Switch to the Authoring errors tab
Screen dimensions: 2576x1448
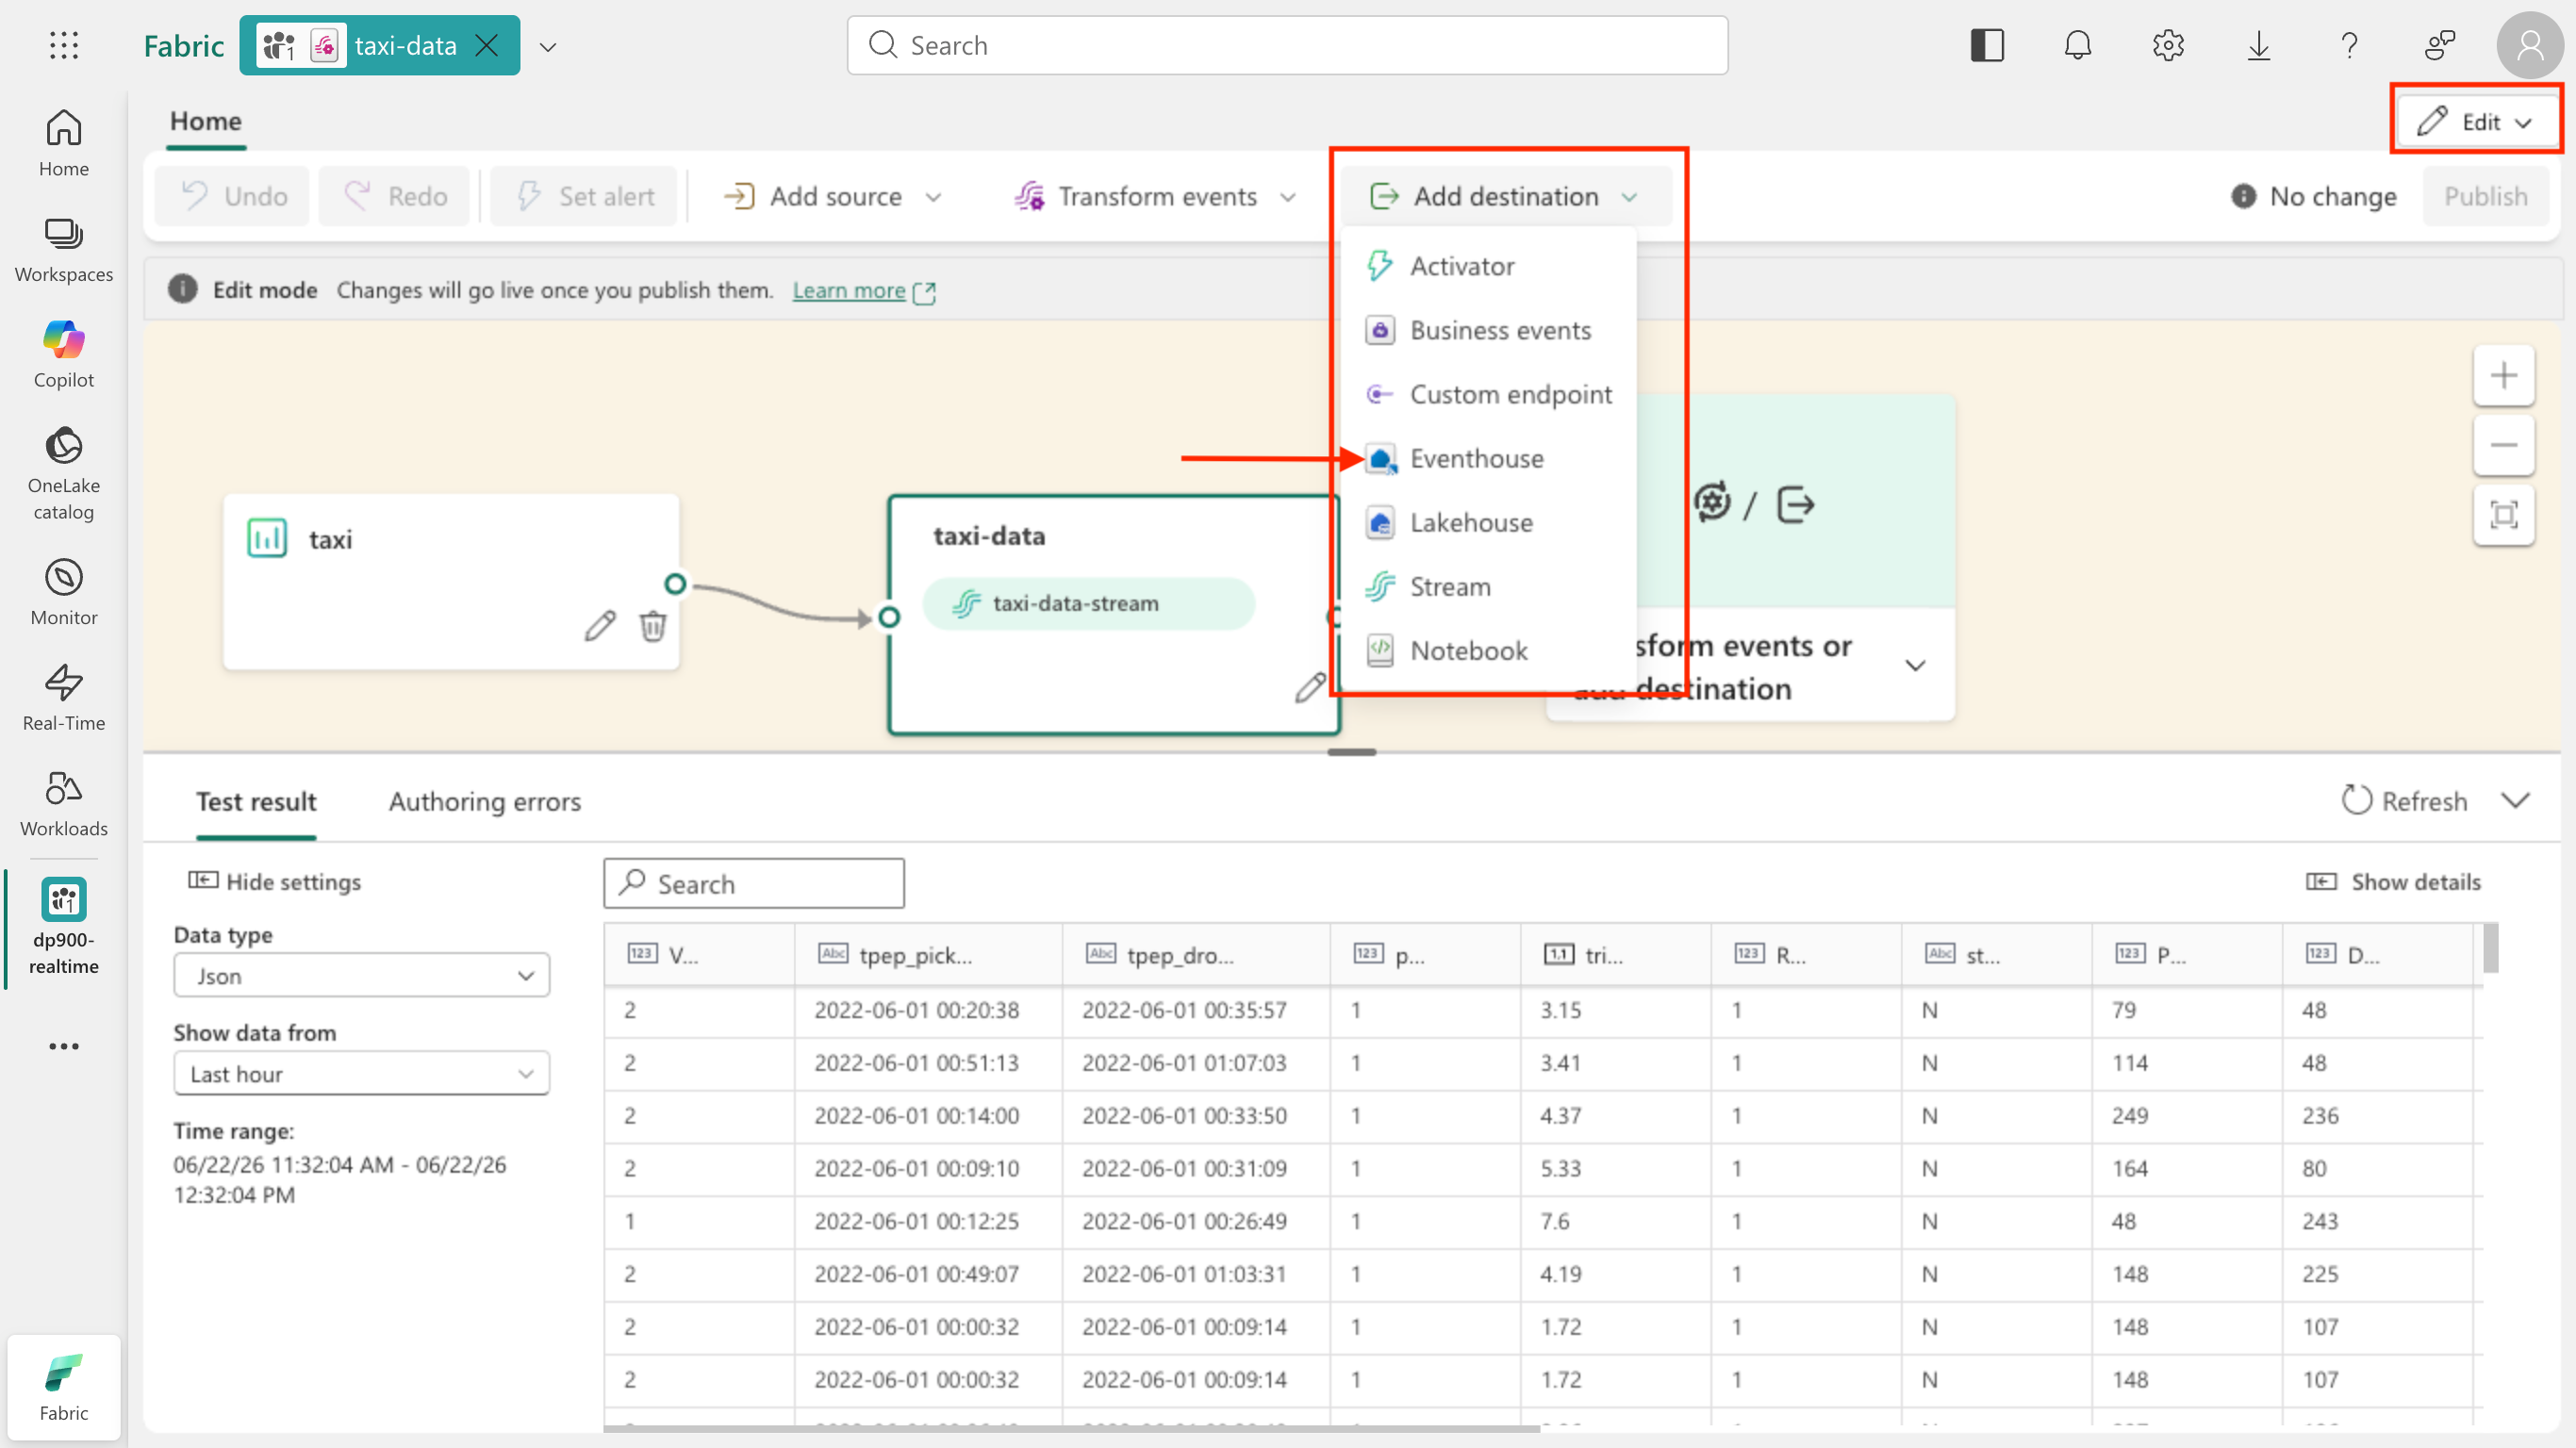[x=484, y=801]
